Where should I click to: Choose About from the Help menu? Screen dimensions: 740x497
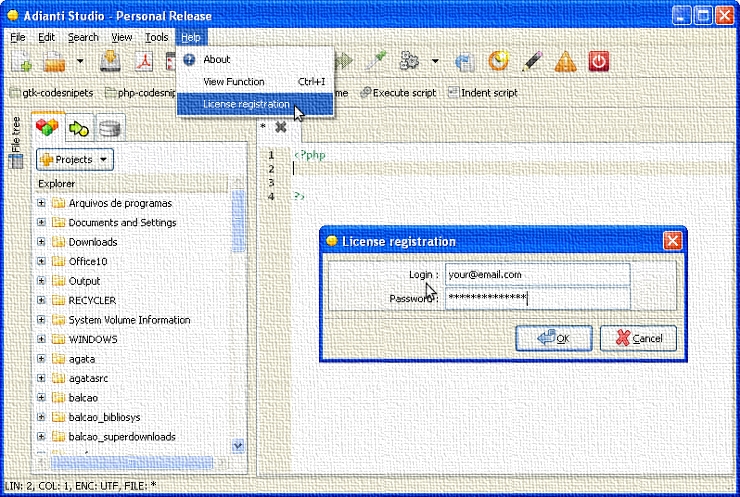point(255,59)
